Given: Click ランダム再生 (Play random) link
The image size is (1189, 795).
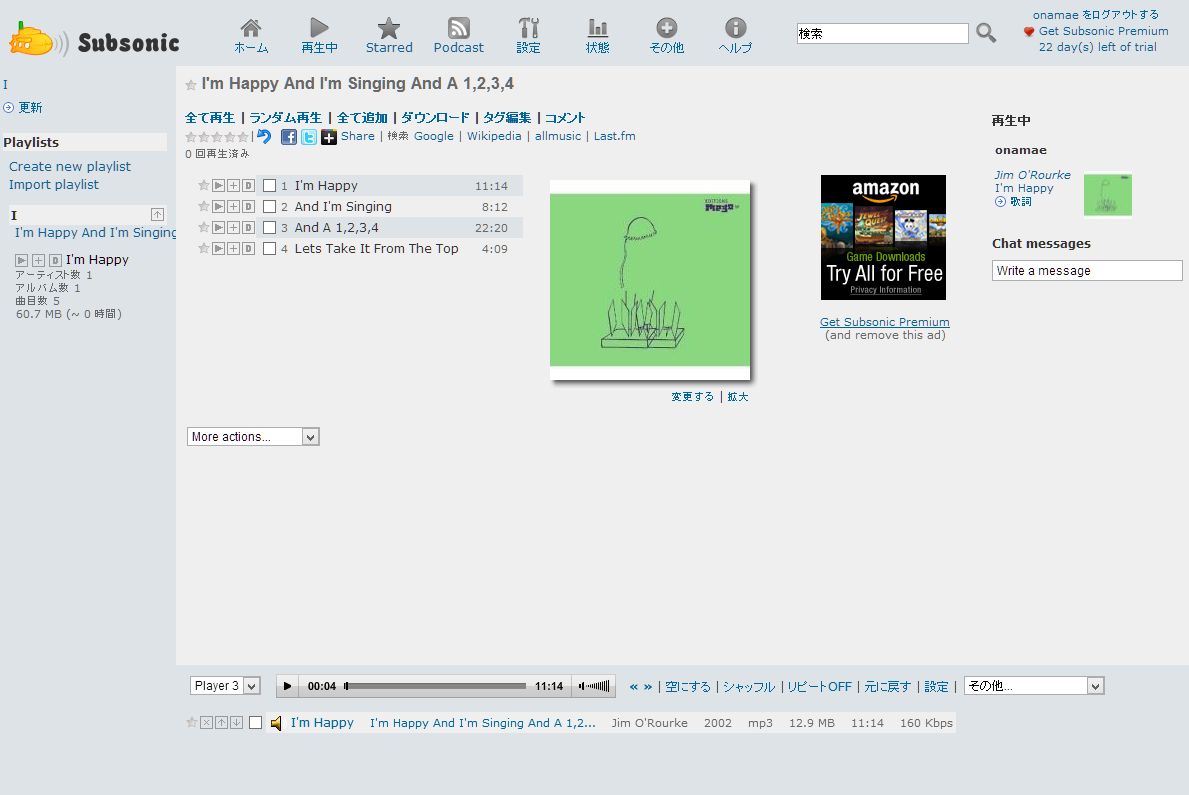Looking at the screenshot, I should [286, 118].
